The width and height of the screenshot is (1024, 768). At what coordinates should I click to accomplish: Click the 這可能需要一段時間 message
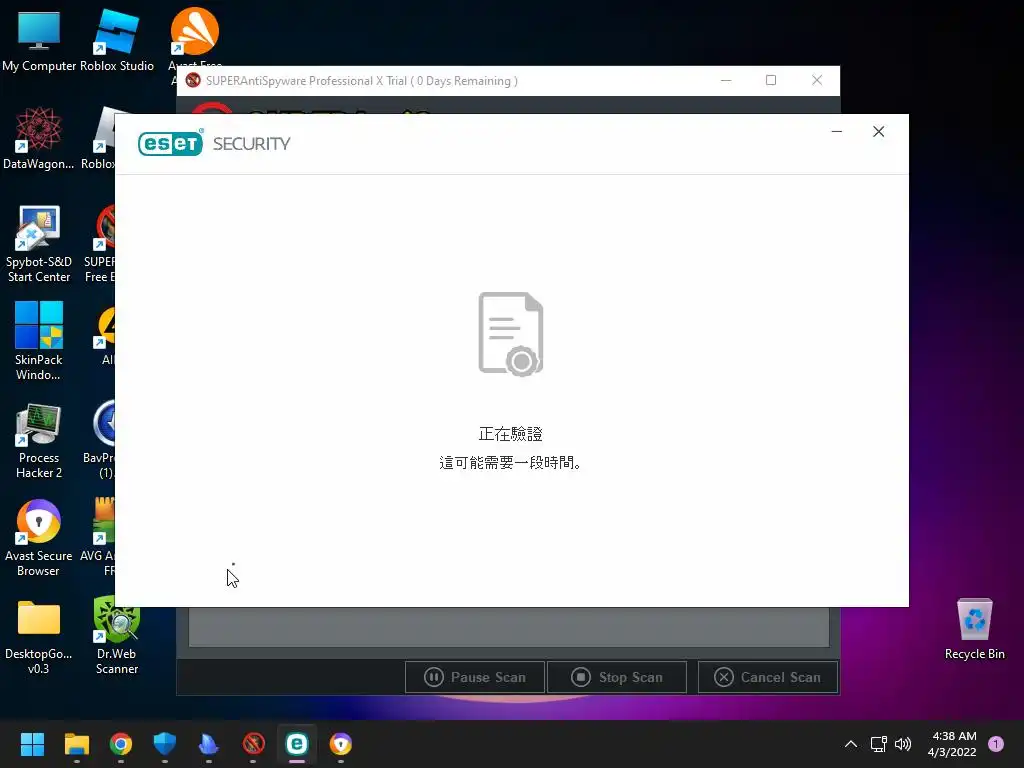[x=511, y=462]
